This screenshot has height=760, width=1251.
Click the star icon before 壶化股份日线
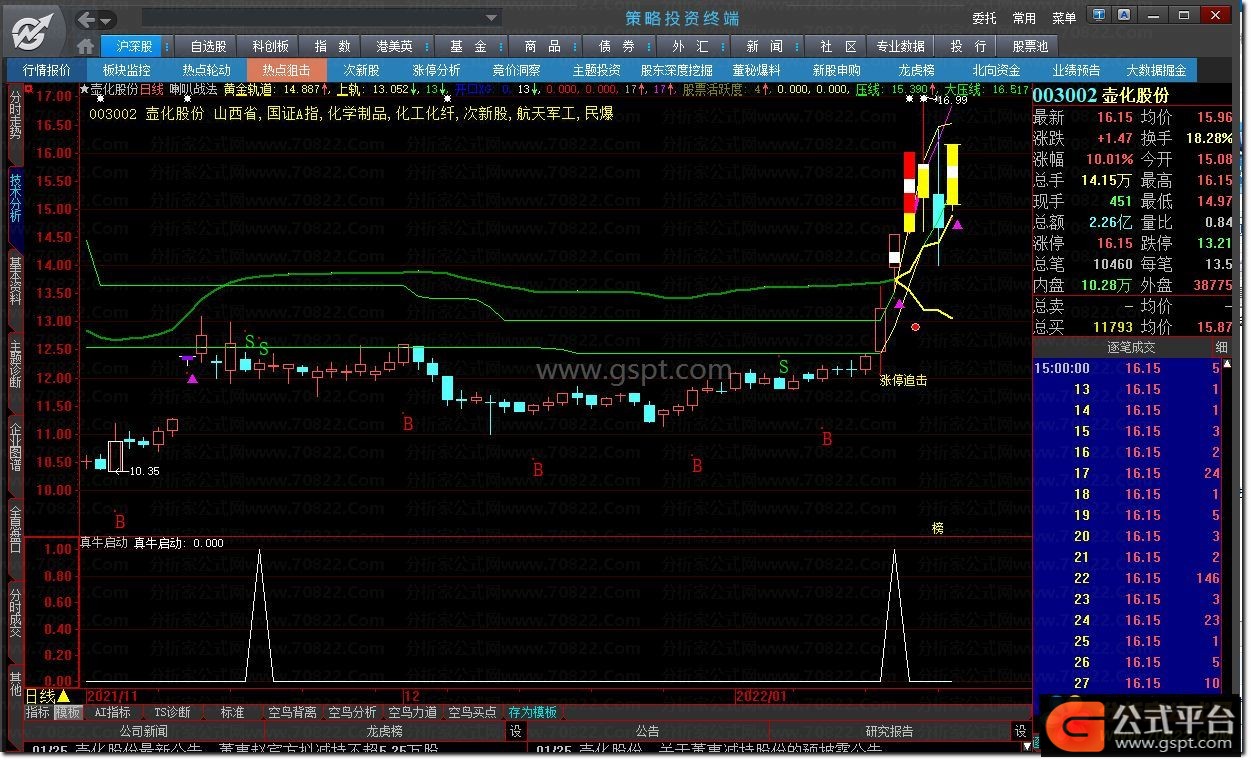[84, 89]
